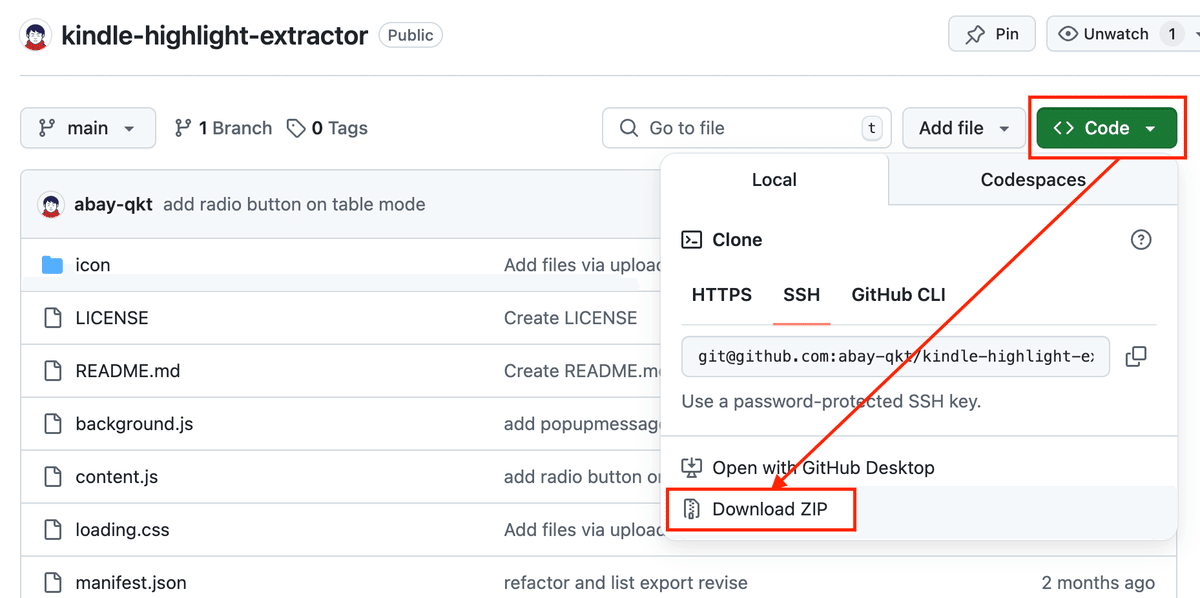
Task: Select the GitHub CLI clone tab
Action: (x=898, y=295)
